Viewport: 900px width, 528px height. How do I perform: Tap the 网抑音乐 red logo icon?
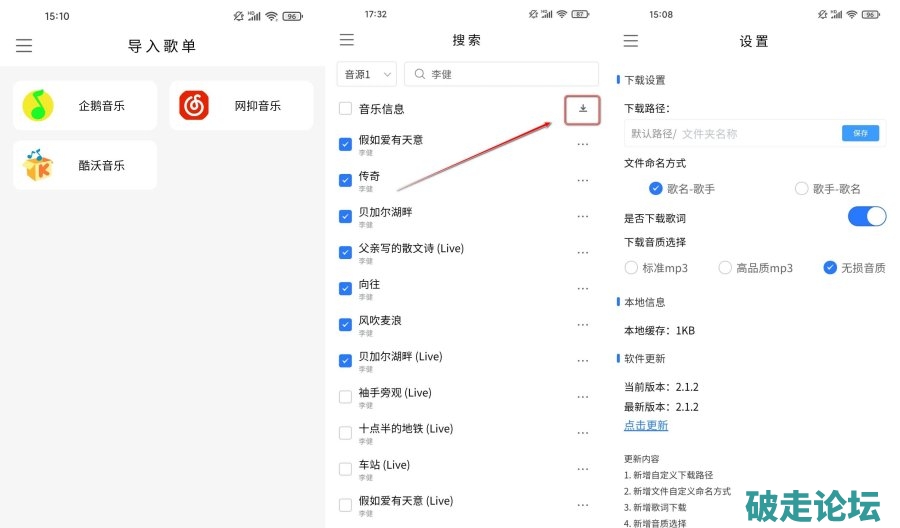(194, 105)
